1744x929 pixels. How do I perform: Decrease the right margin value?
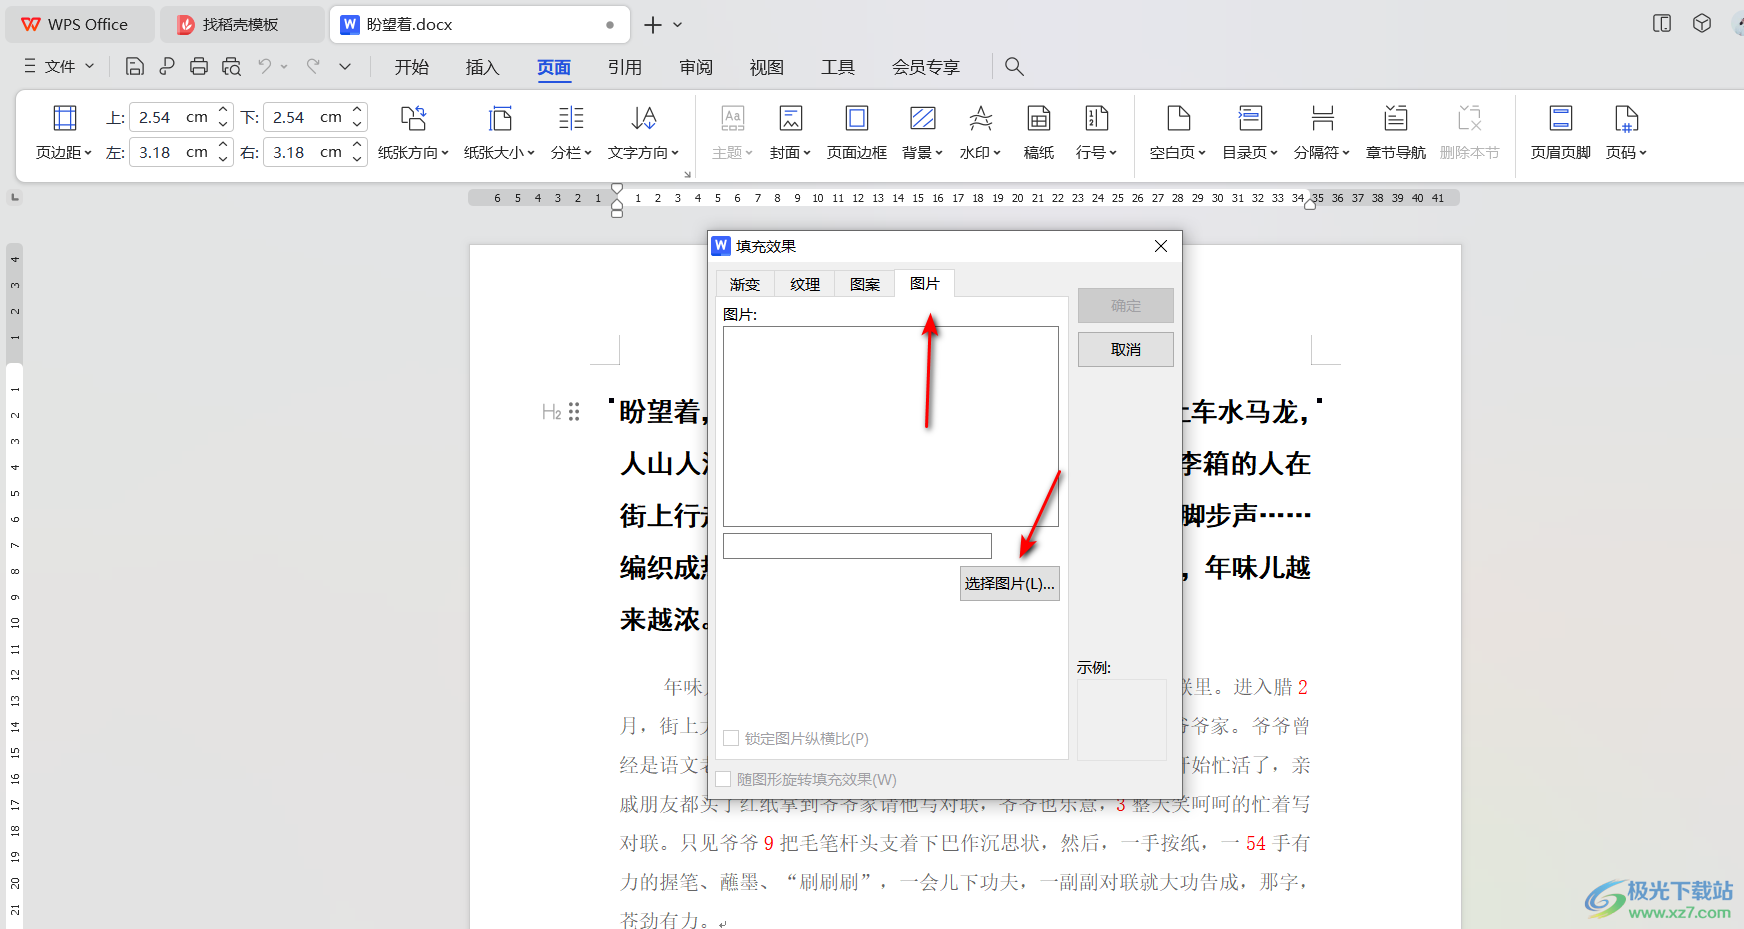[357, 159]
